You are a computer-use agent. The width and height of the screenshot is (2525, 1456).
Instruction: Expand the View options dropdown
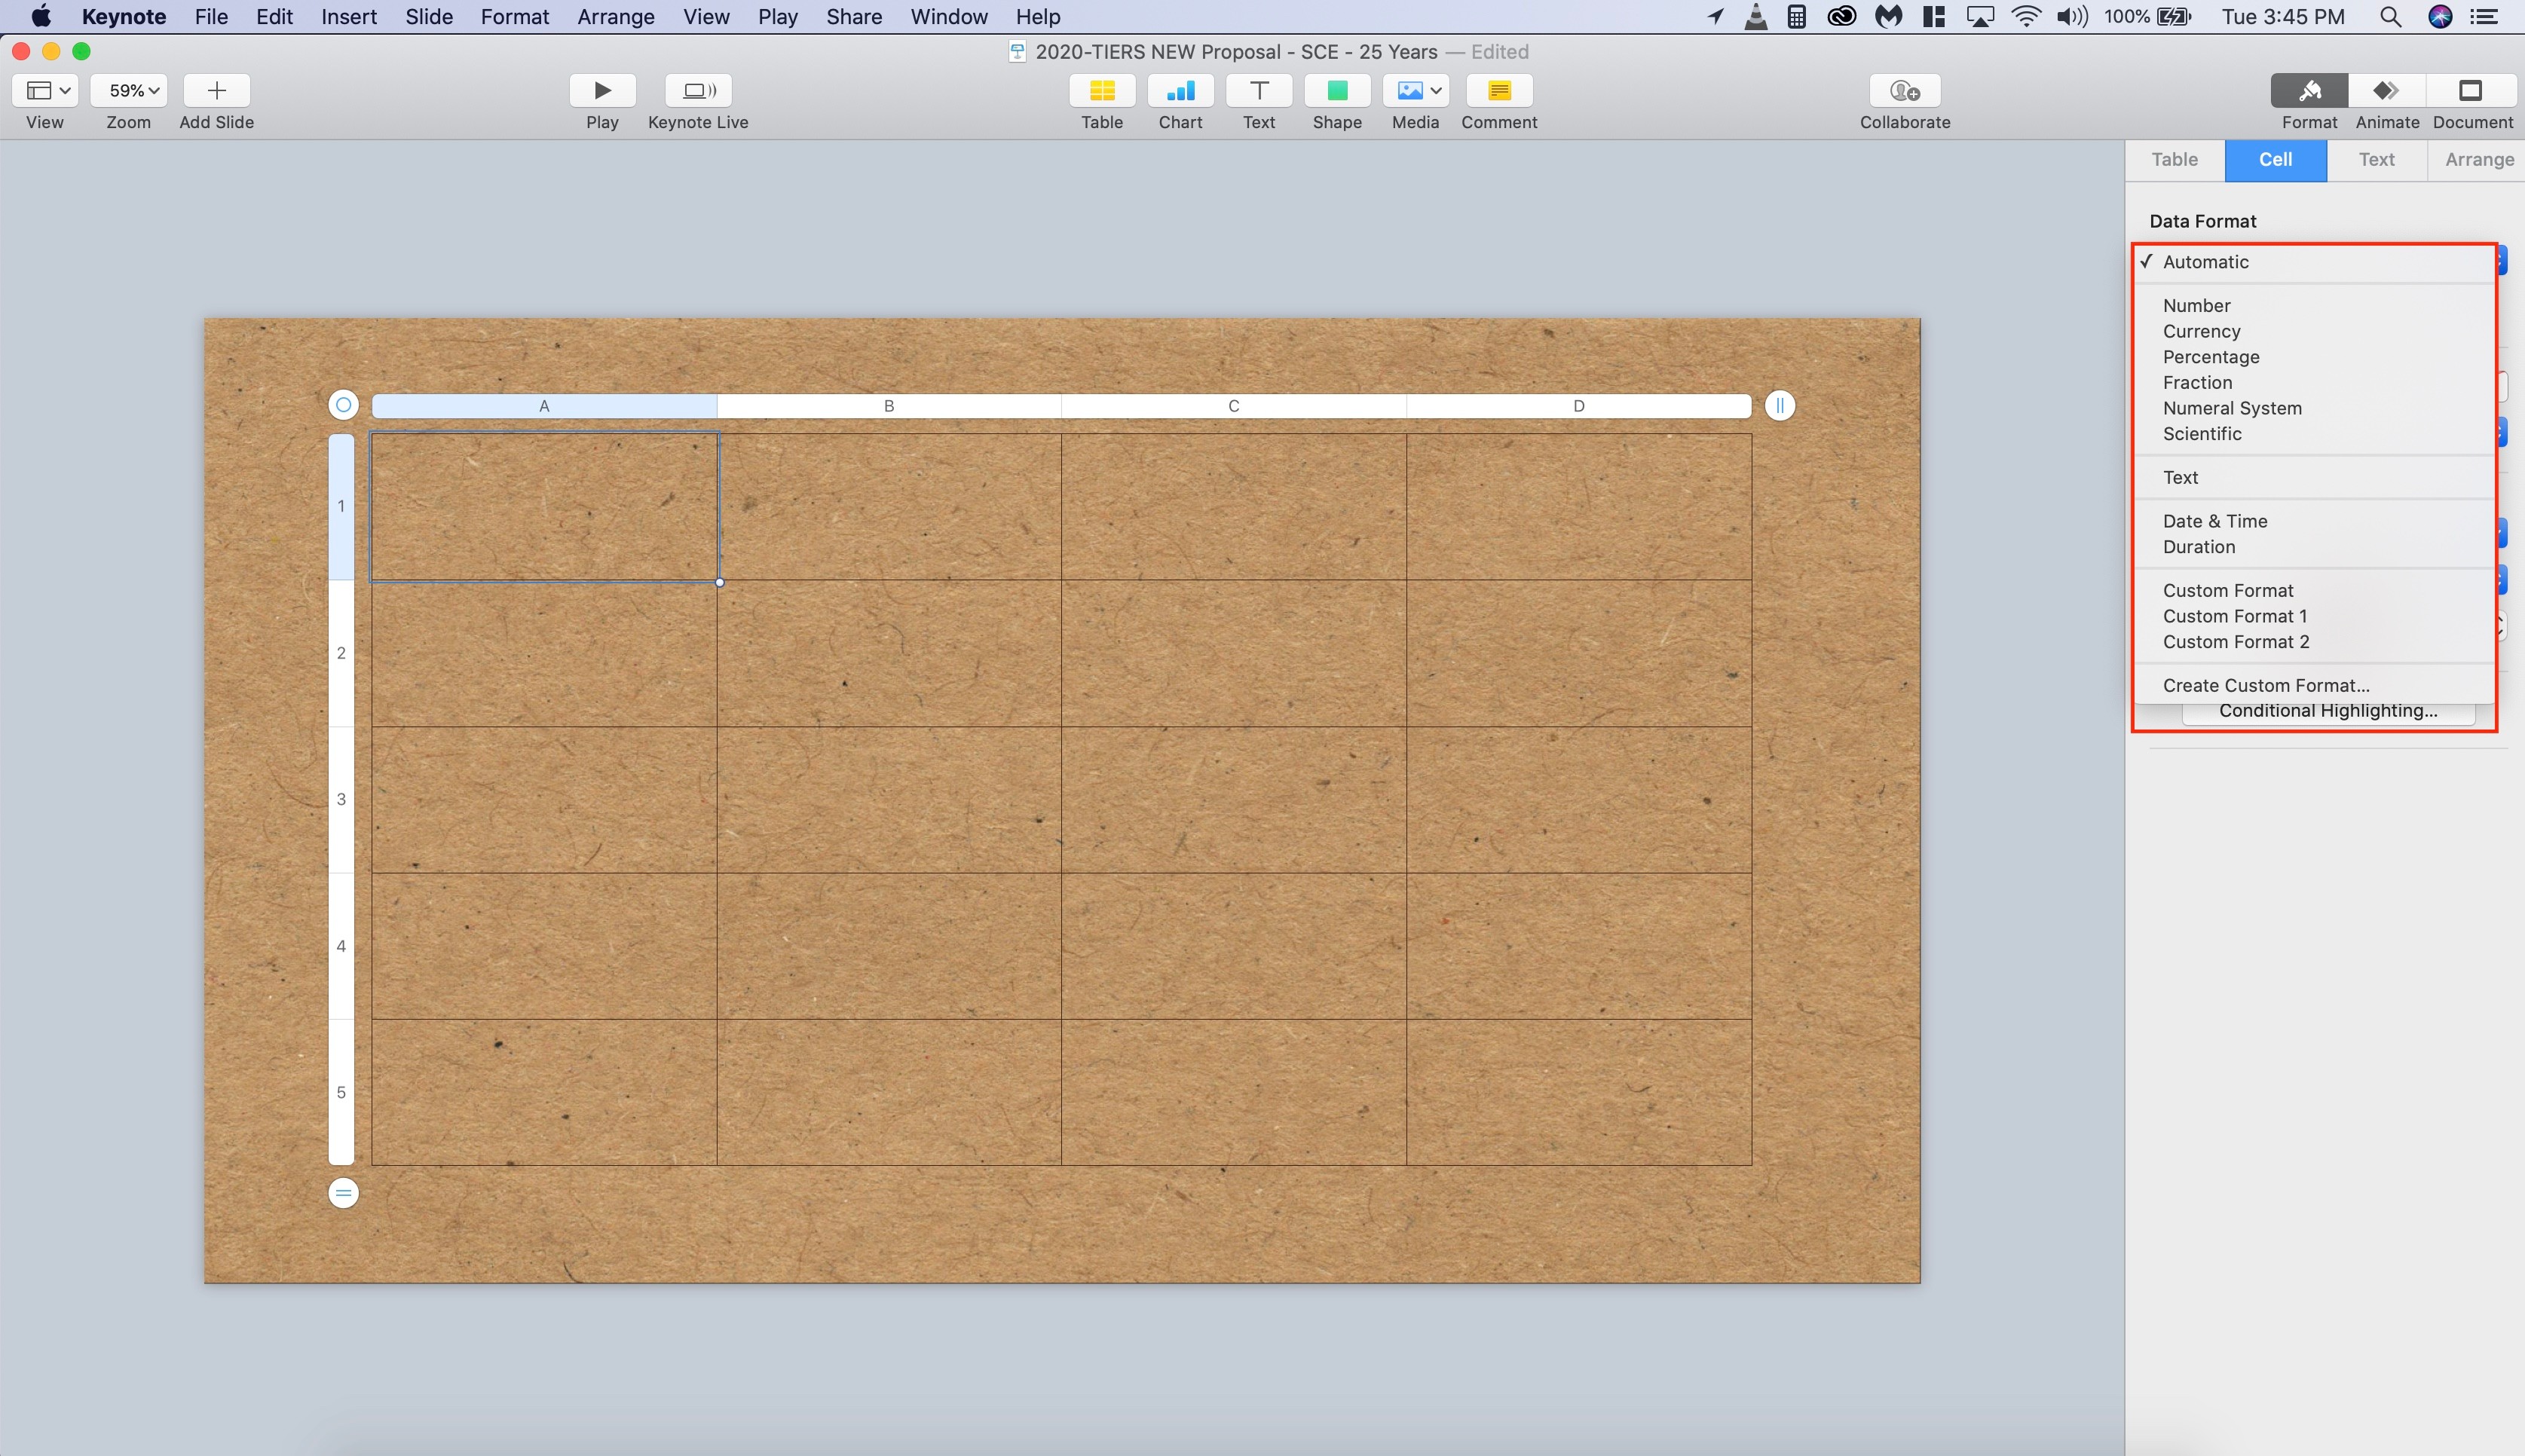point(46,91)
